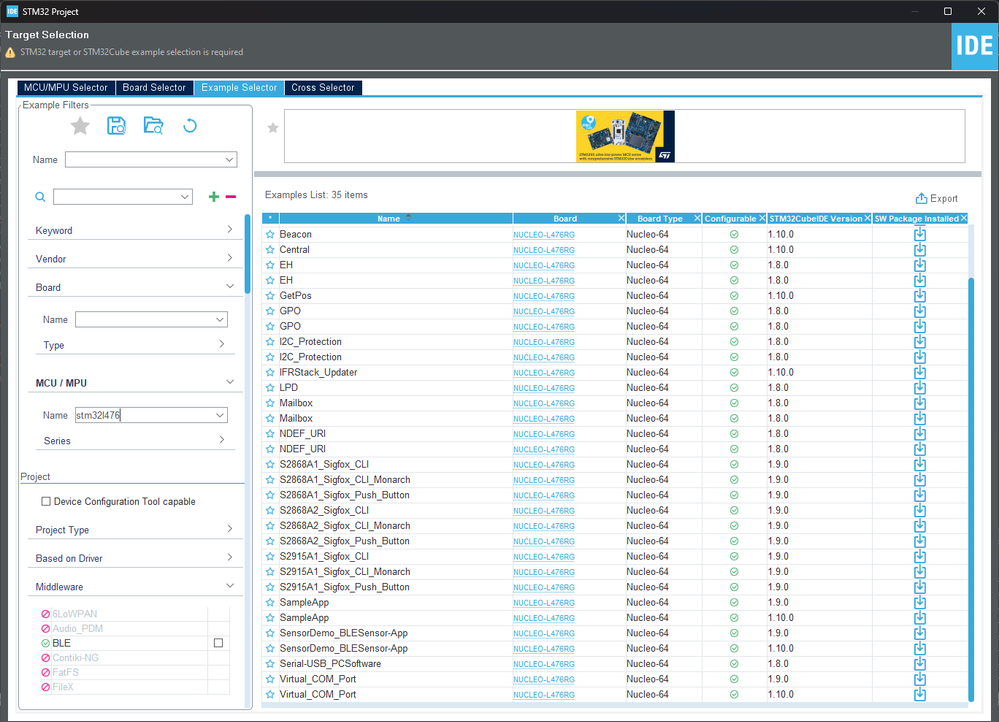
Task: Remove the Board Type column with X
Action: pyautogui.click(x=697, y=218)
